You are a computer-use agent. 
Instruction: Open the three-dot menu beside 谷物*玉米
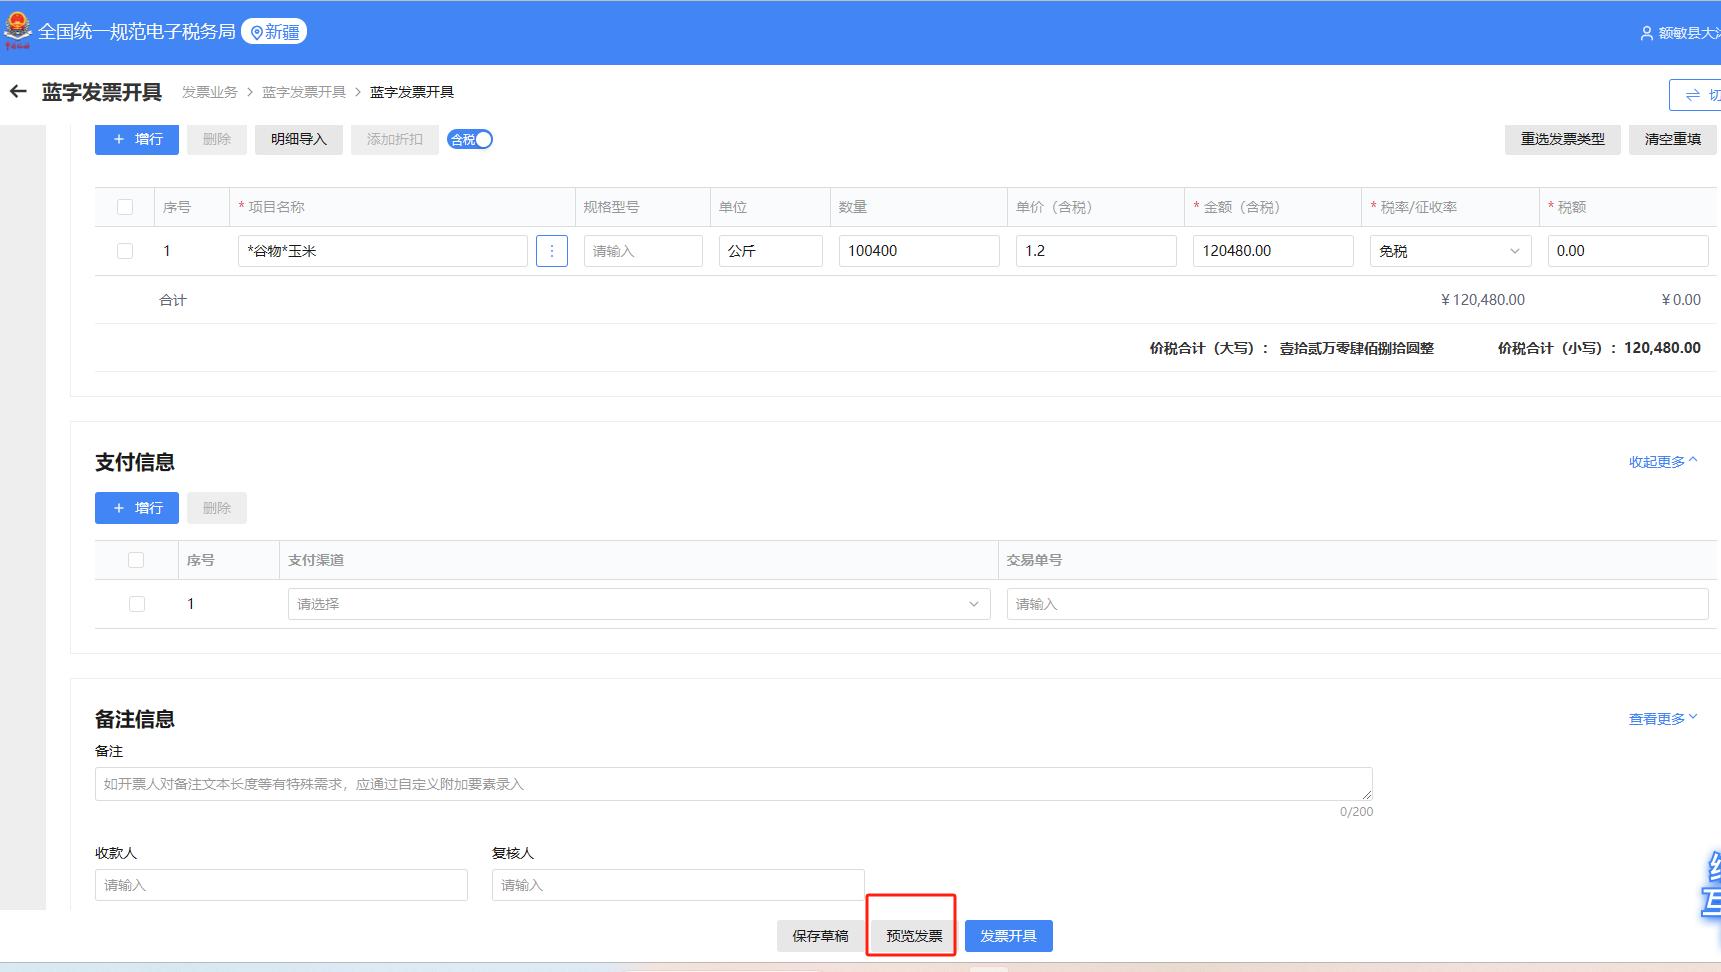(x=552, y=251)
